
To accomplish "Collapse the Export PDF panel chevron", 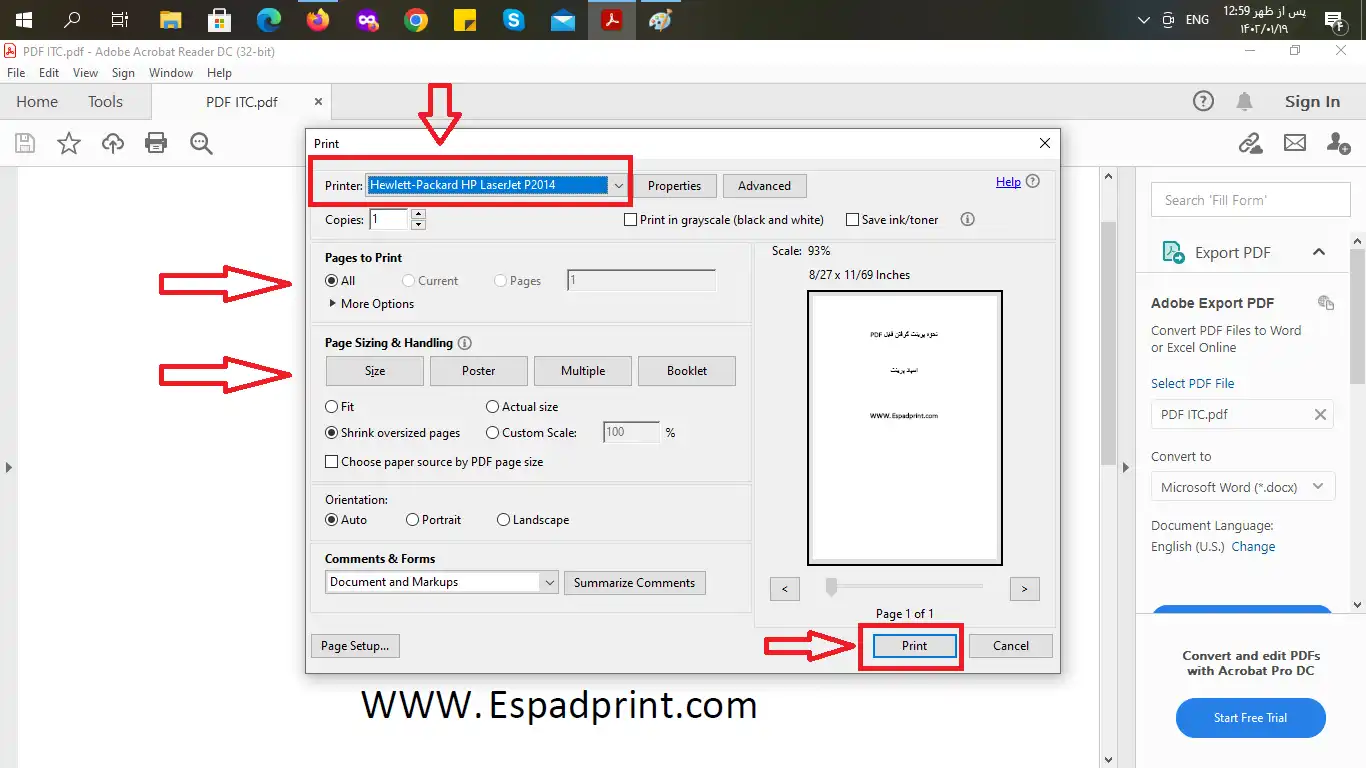I will click(x=1319, y=252).
